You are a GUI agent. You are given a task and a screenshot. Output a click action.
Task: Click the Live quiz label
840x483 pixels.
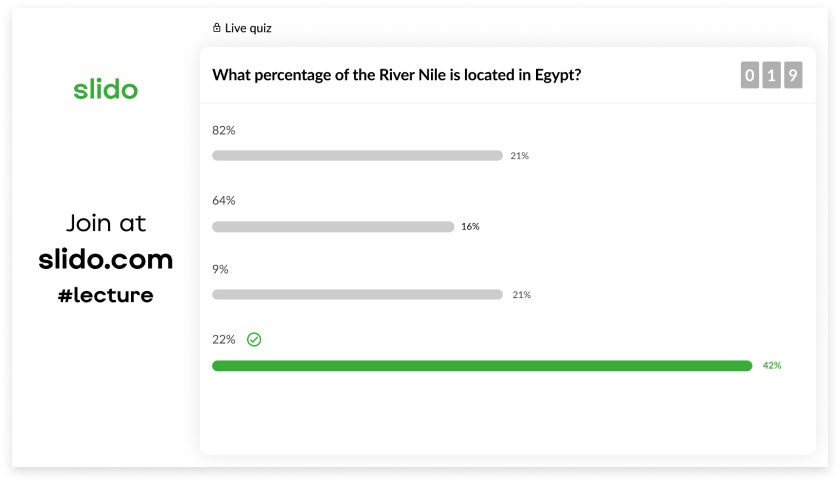(x=248, y=28)
